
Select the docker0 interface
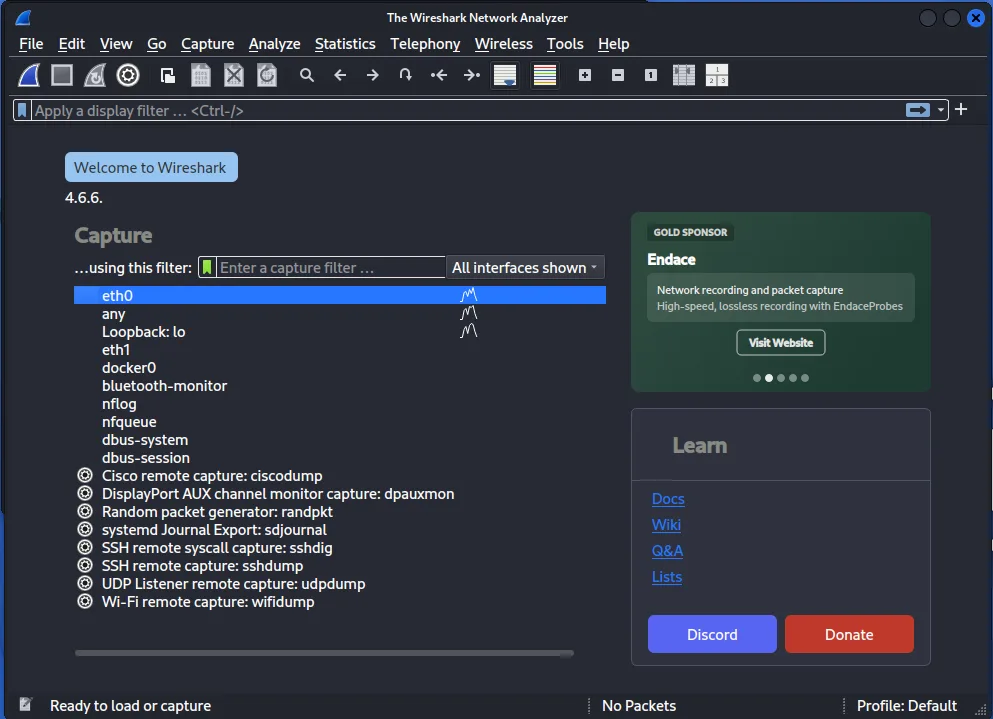coord(339,367)
